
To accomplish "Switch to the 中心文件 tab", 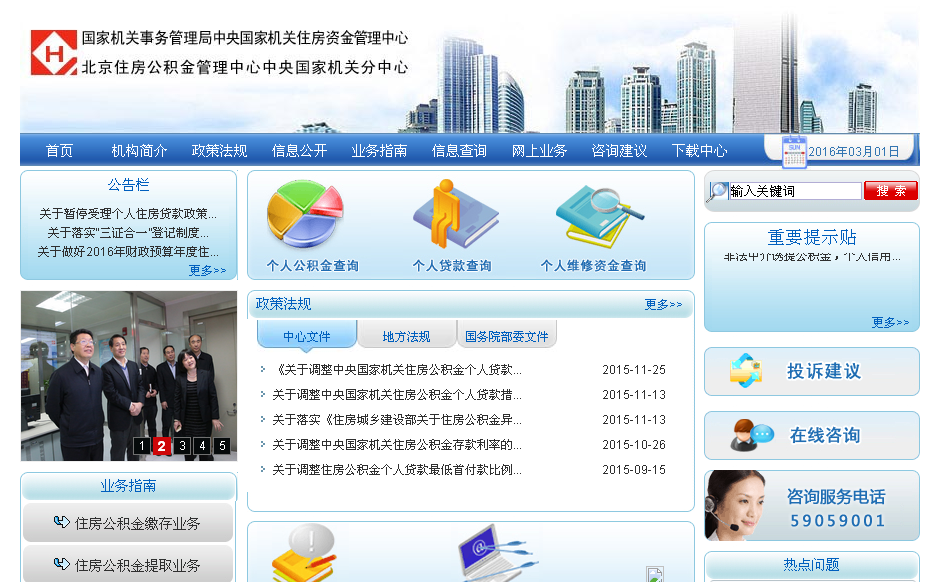I will [307, 335].
